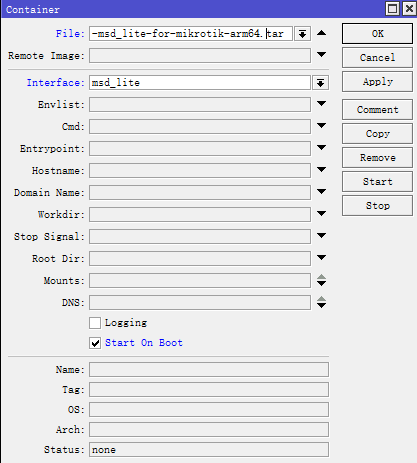Click the OK button
Viewport: 417px width, 463px height.
coord(377,34)
